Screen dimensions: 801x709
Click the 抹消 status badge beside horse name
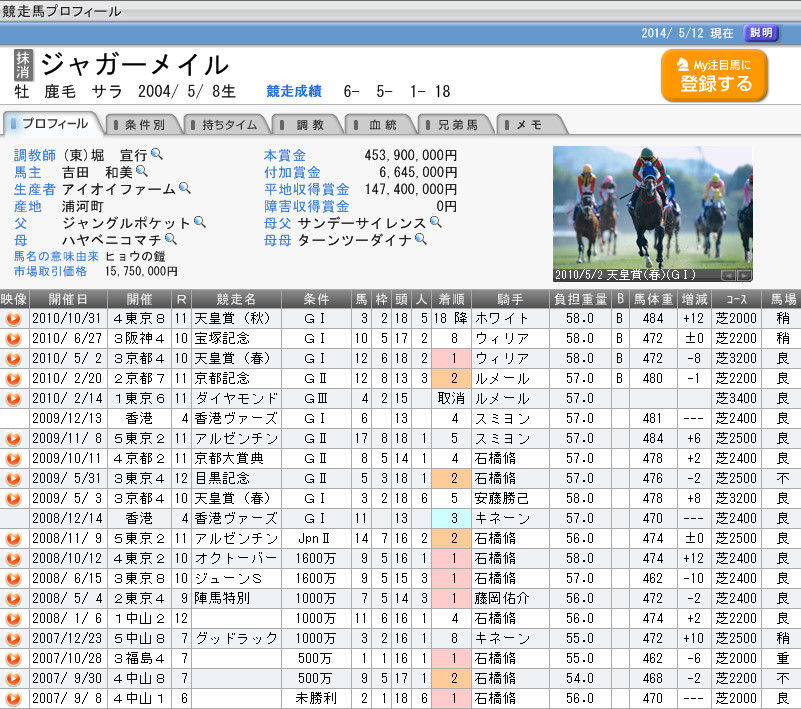pyautogui.click(x=23, y=65)
